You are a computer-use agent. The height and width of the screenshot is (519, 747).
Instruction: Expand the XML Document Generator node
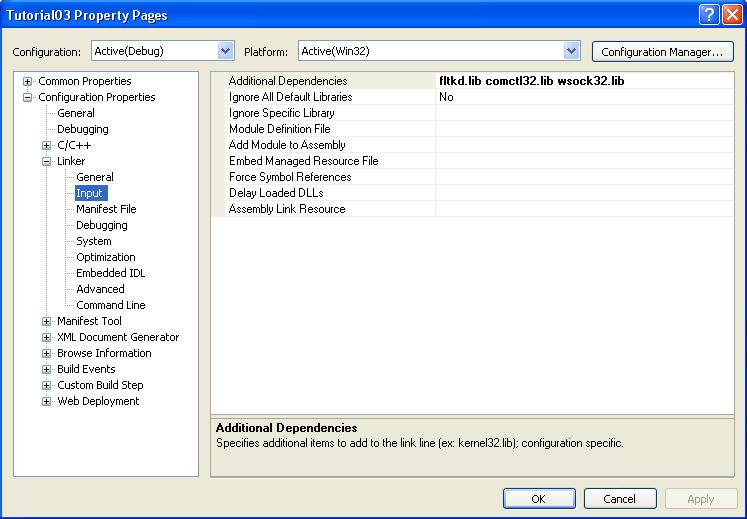46,337
